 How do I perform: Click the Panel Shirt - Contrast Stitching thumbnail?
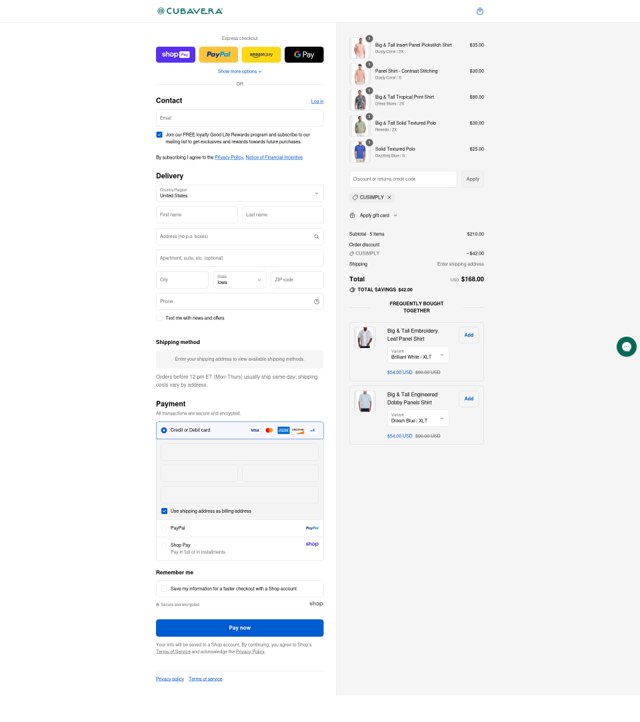pyautogui.click(x=360, y=74)
